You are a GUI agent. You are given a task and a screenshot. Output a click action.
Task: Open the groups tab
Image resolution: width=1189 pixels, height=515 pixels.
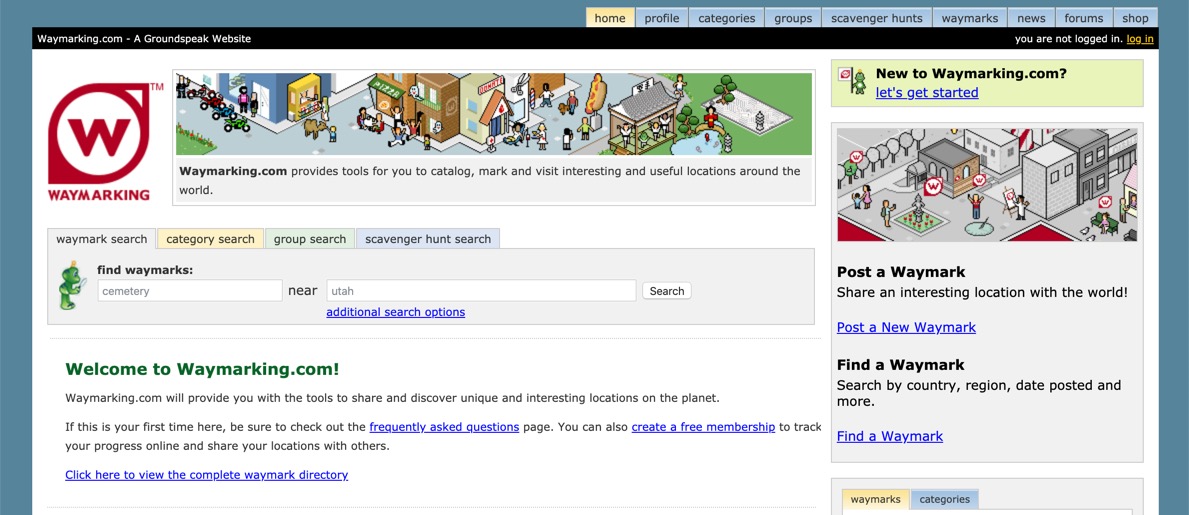(x=792, y=18)
